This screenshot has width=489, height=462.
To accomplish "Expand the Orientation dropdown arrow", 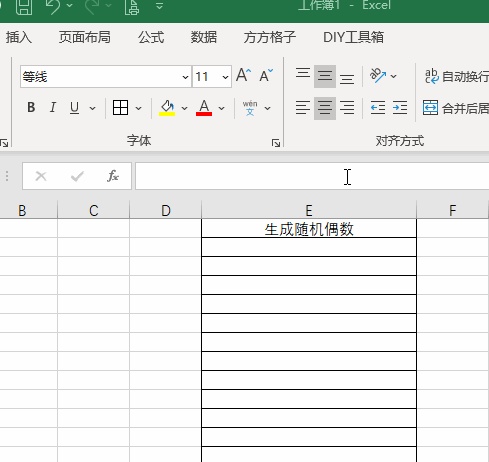I will point(393,76).
